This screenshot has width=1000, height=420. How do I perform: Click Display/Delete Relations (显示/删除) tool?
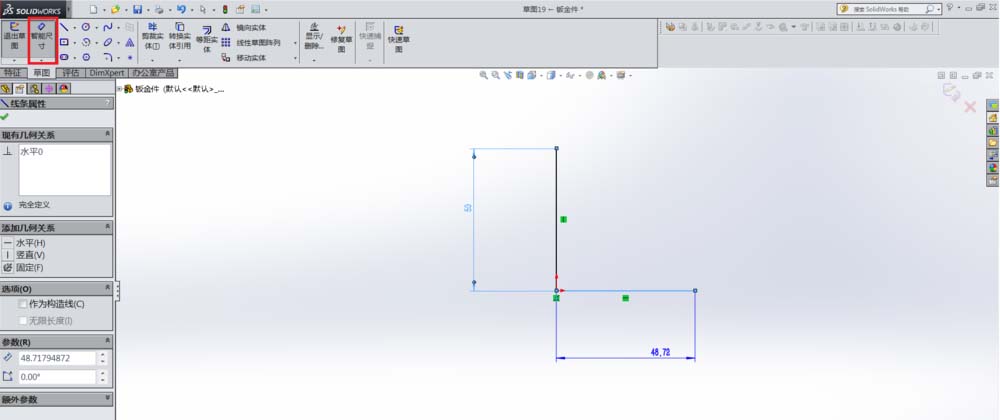314,37
